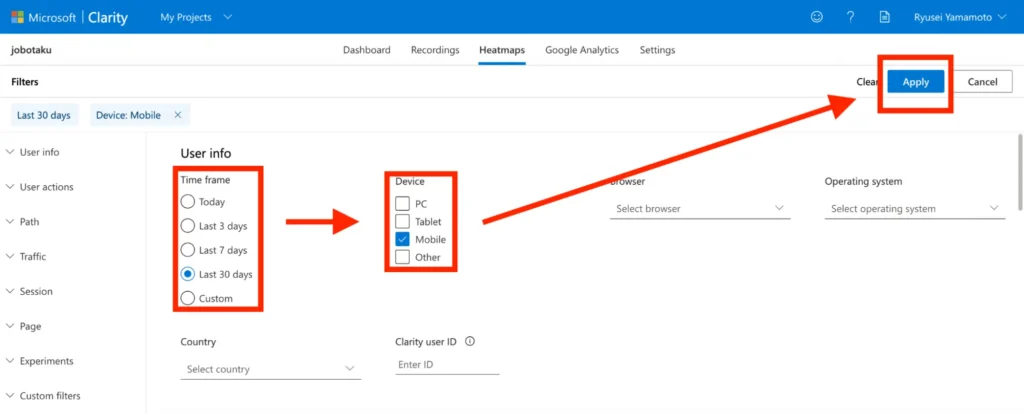Click the Microsoft logo icon
1024x414 pixels.
pyautogui.click(x=18, y=17)
